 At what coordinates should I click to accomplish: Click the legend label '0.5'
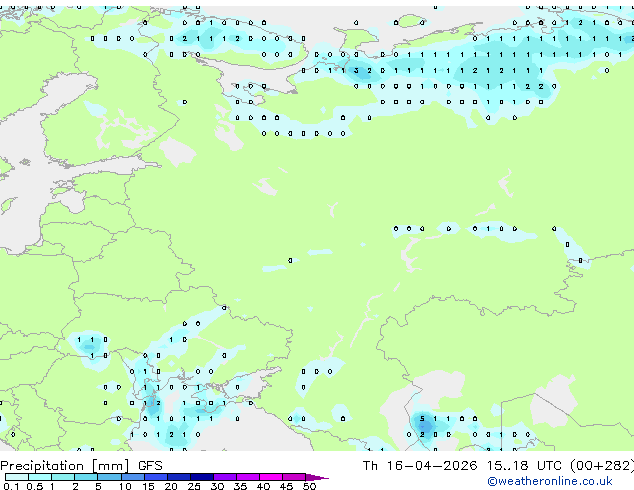coord(35,486)
